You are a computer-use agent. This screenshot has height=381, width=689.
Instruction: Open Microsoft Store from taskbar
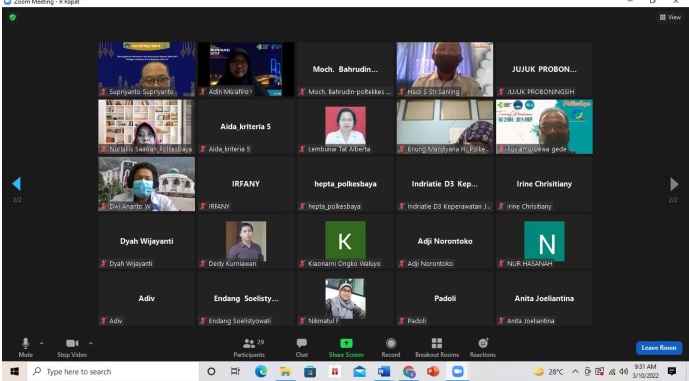click(x=310, y=372)
